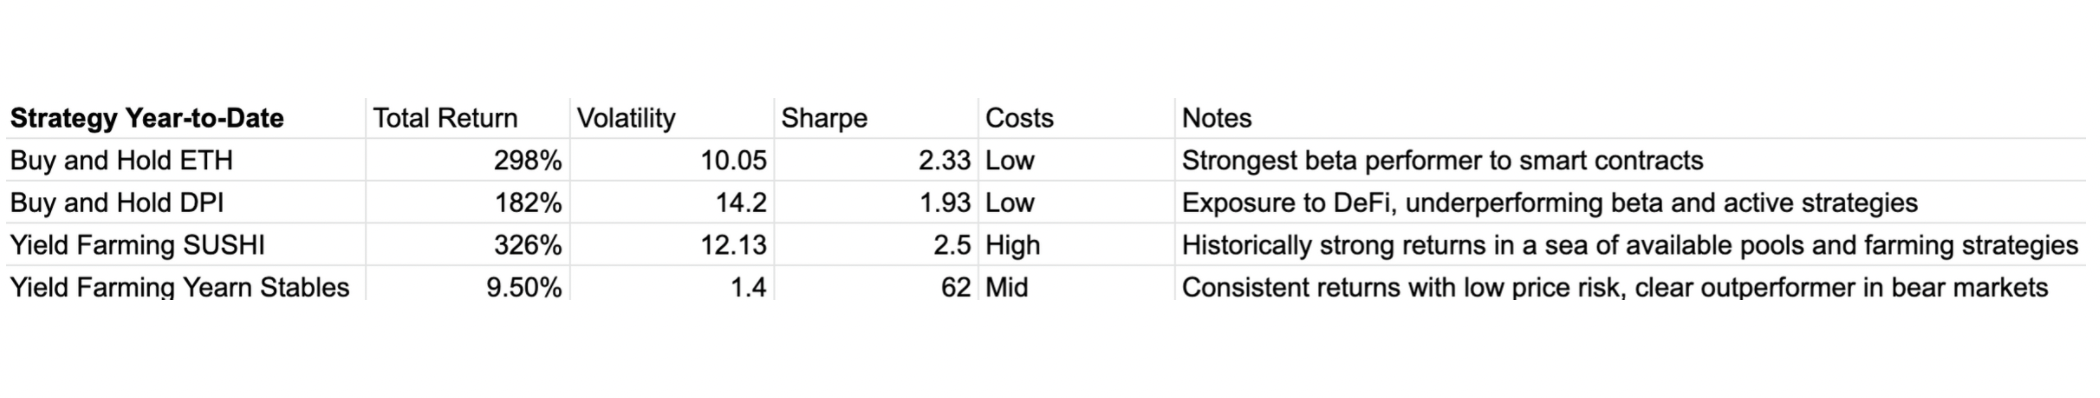This screenshot has height=398, width=2100.
Task: Click the Buy and Hold DPI cell
Action: pos(185,203)
